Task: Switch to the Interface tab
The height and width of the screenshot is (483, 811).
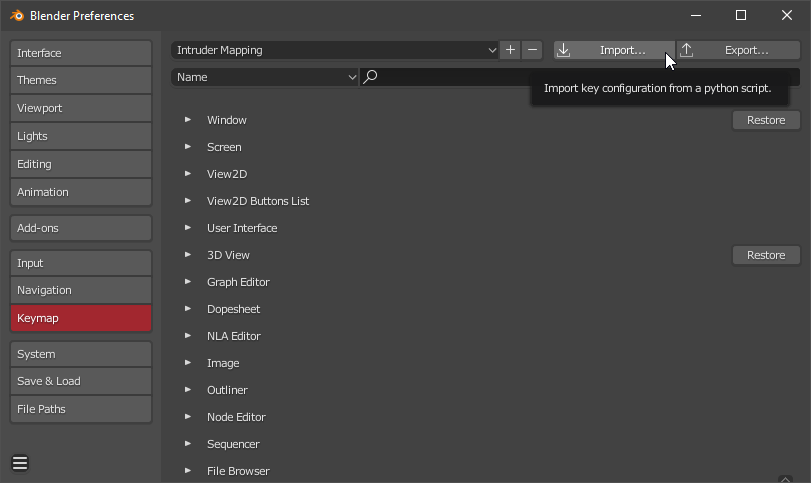Action: 81,53
